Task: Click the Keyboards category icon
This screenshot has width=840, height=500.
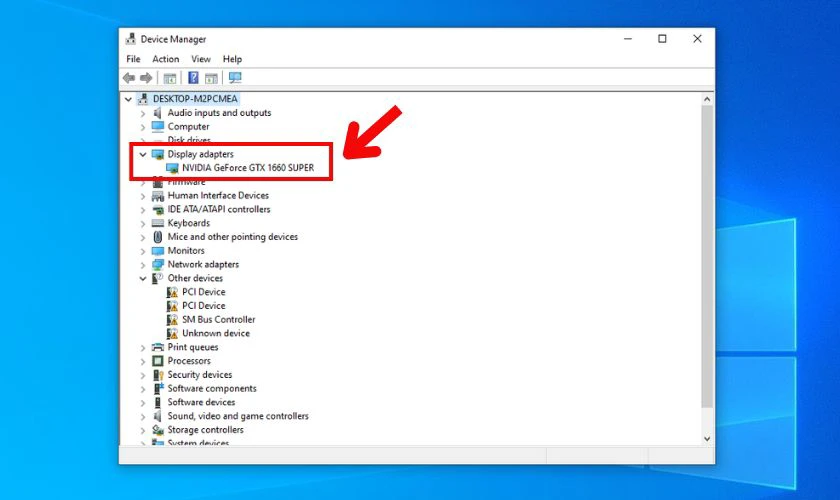Action: pyautogui.click(x=158, y=223)
